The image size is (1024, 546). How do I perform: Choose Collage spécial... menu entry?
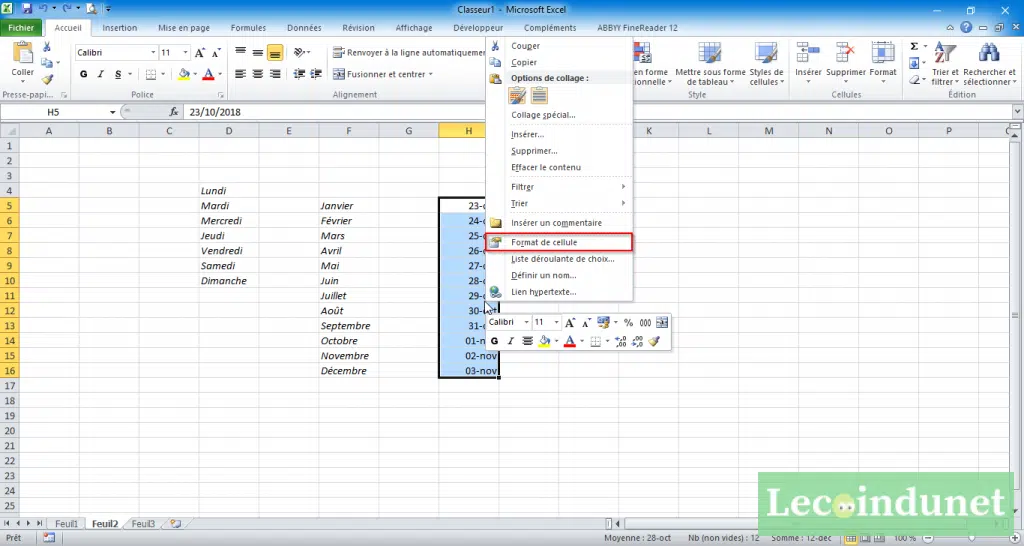pyautogui.click(x=543, y=115)
